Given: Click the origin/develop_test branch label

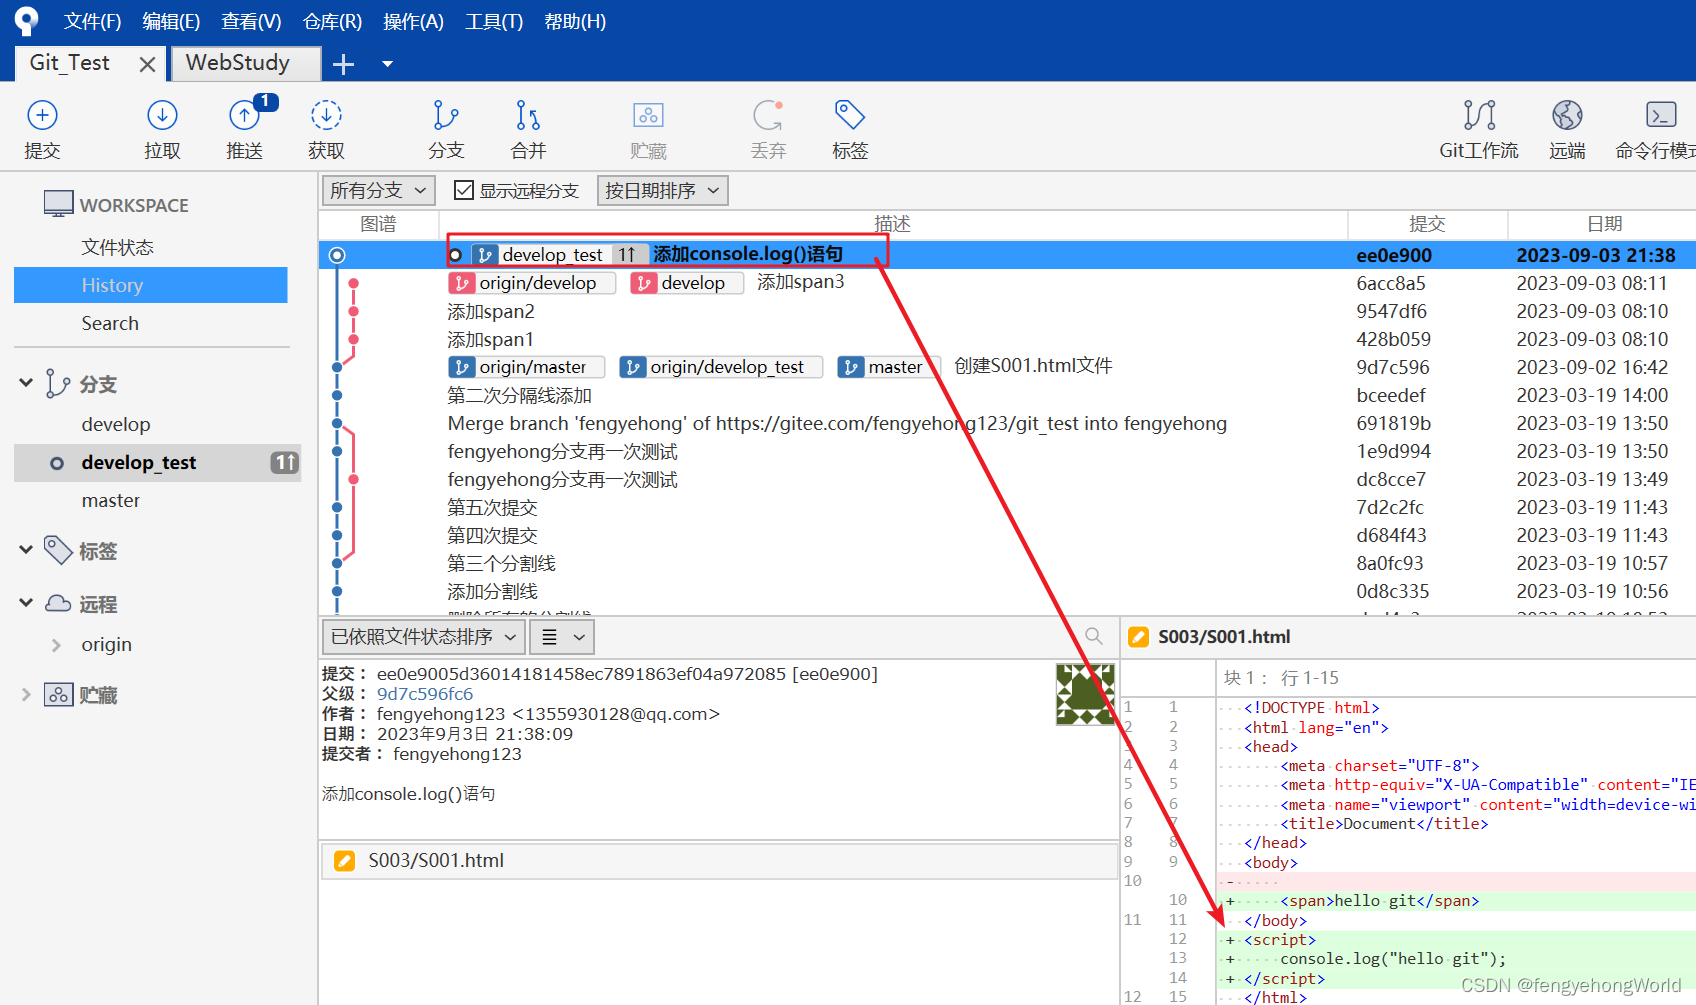Looking at the screenshot, I should tap(721, 367).
